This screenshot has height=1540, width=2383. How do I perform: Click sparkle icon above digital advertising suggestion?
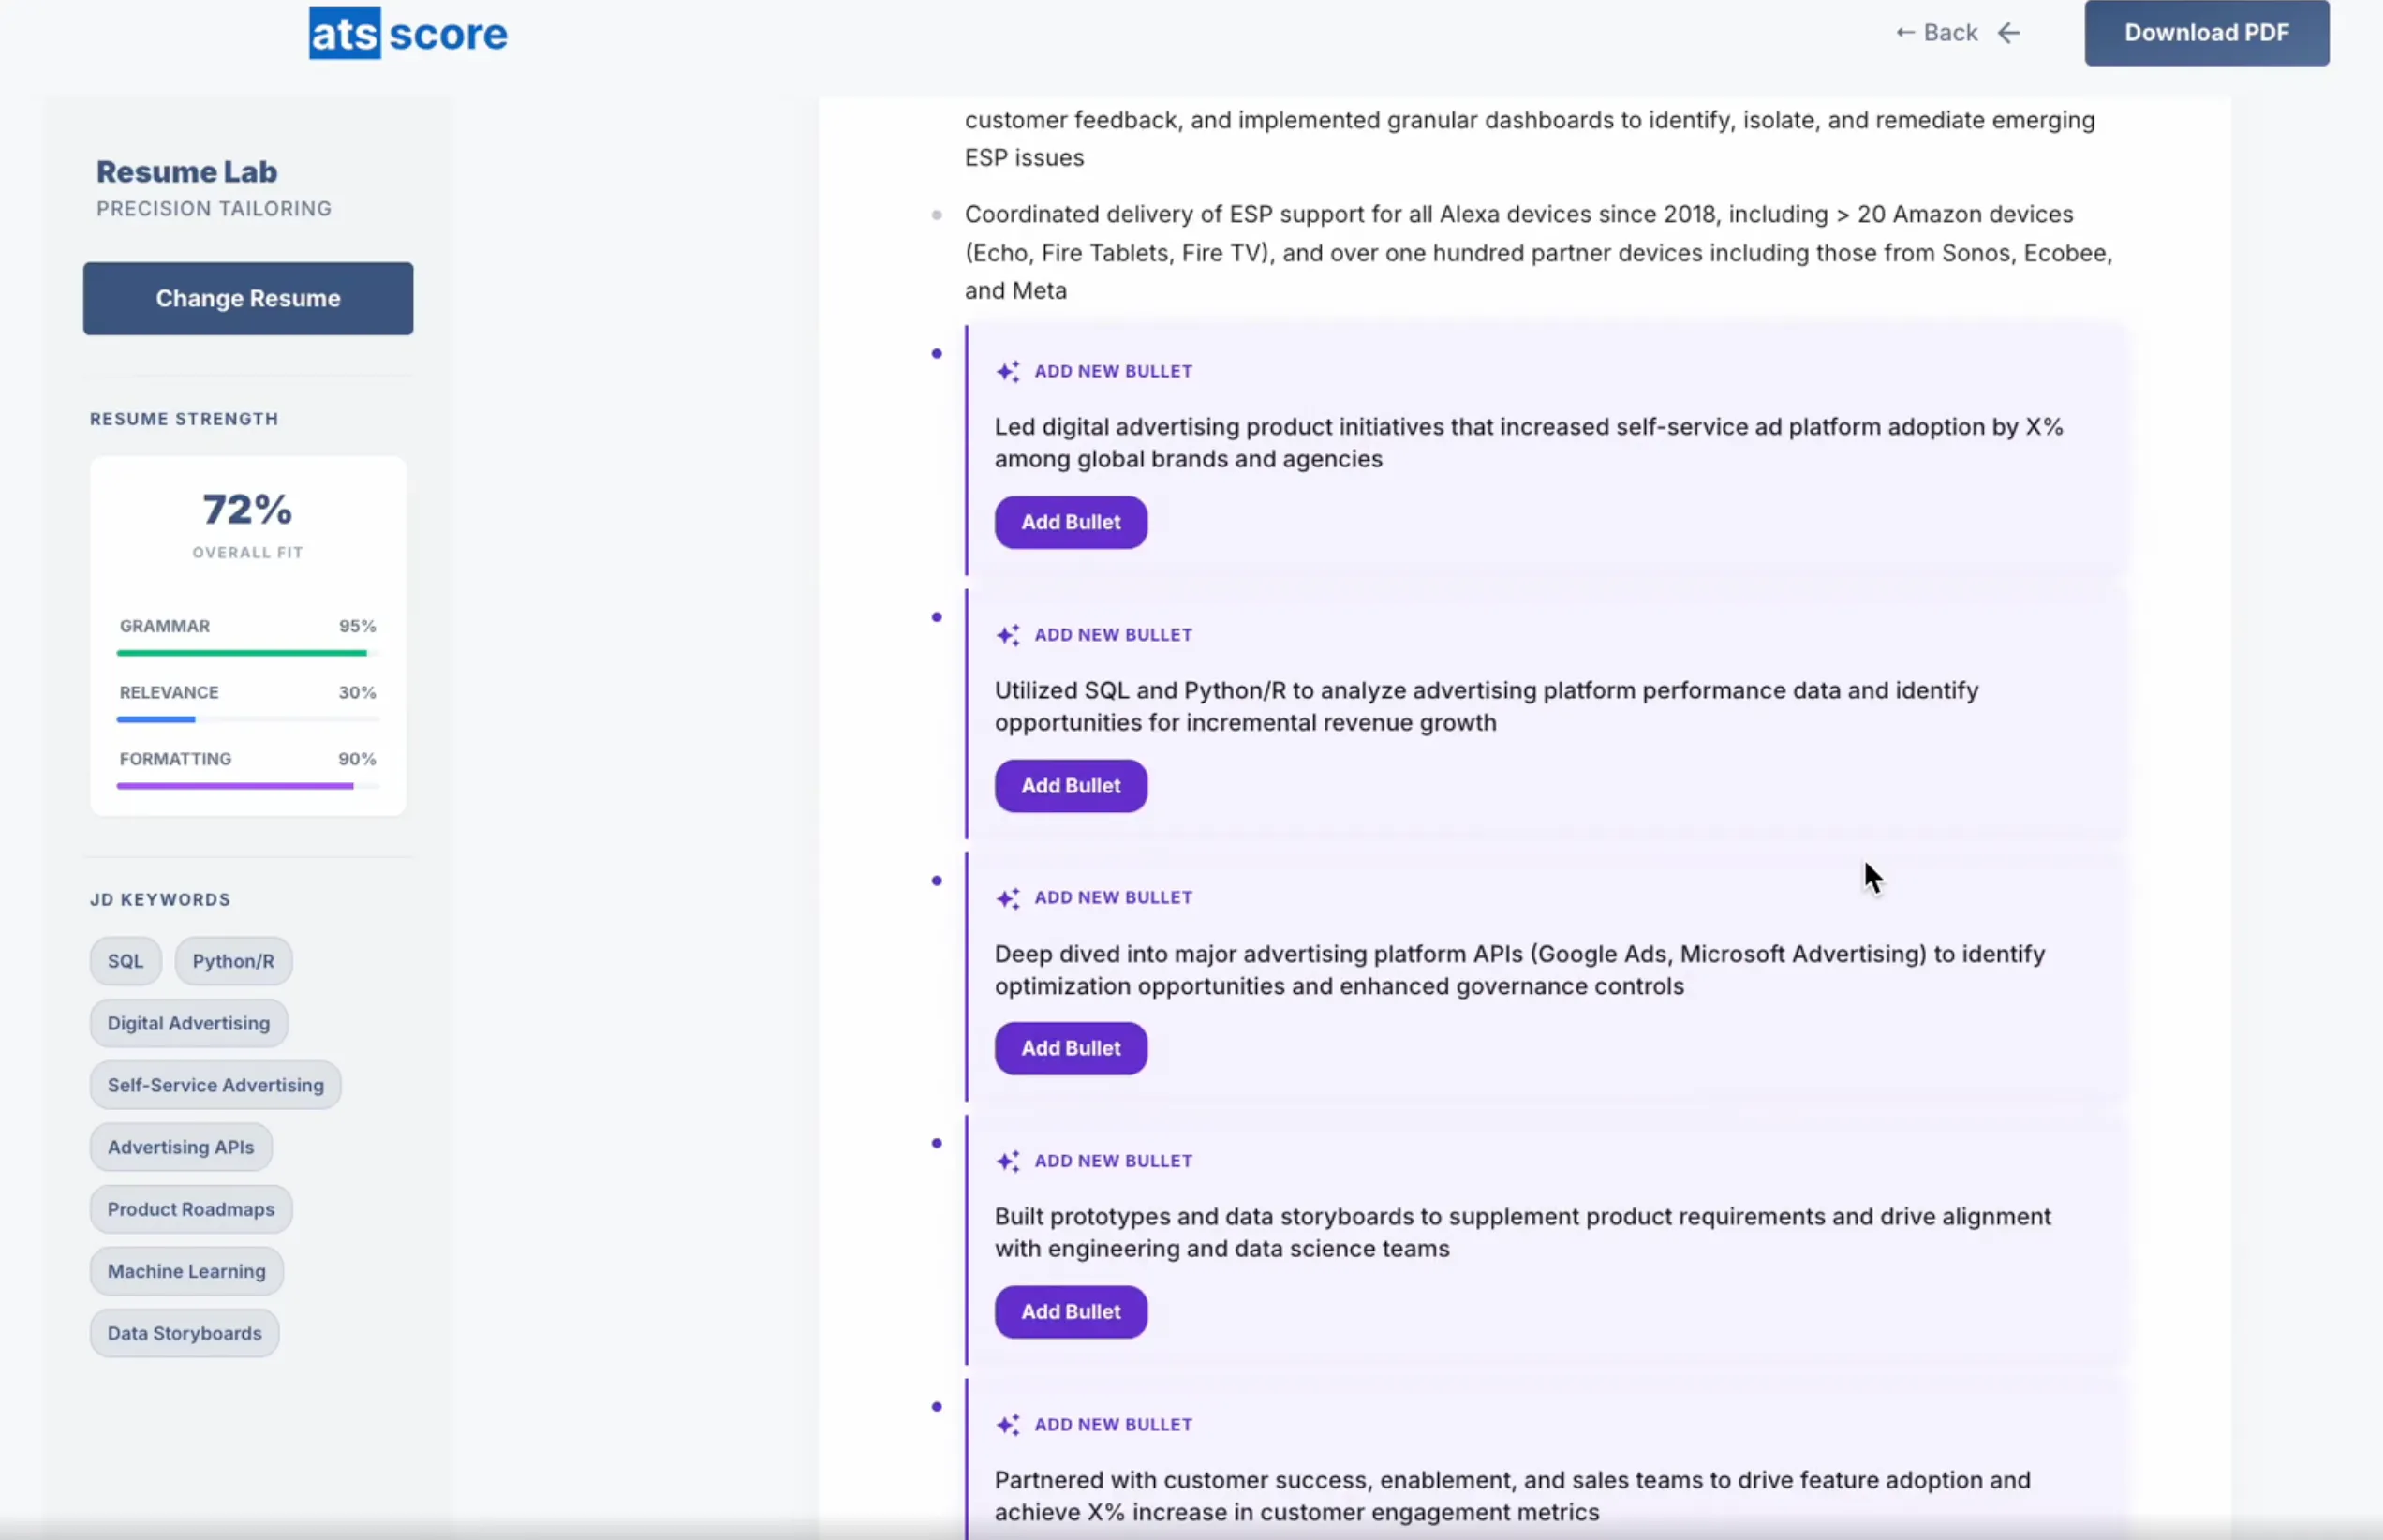(1008, 371)
